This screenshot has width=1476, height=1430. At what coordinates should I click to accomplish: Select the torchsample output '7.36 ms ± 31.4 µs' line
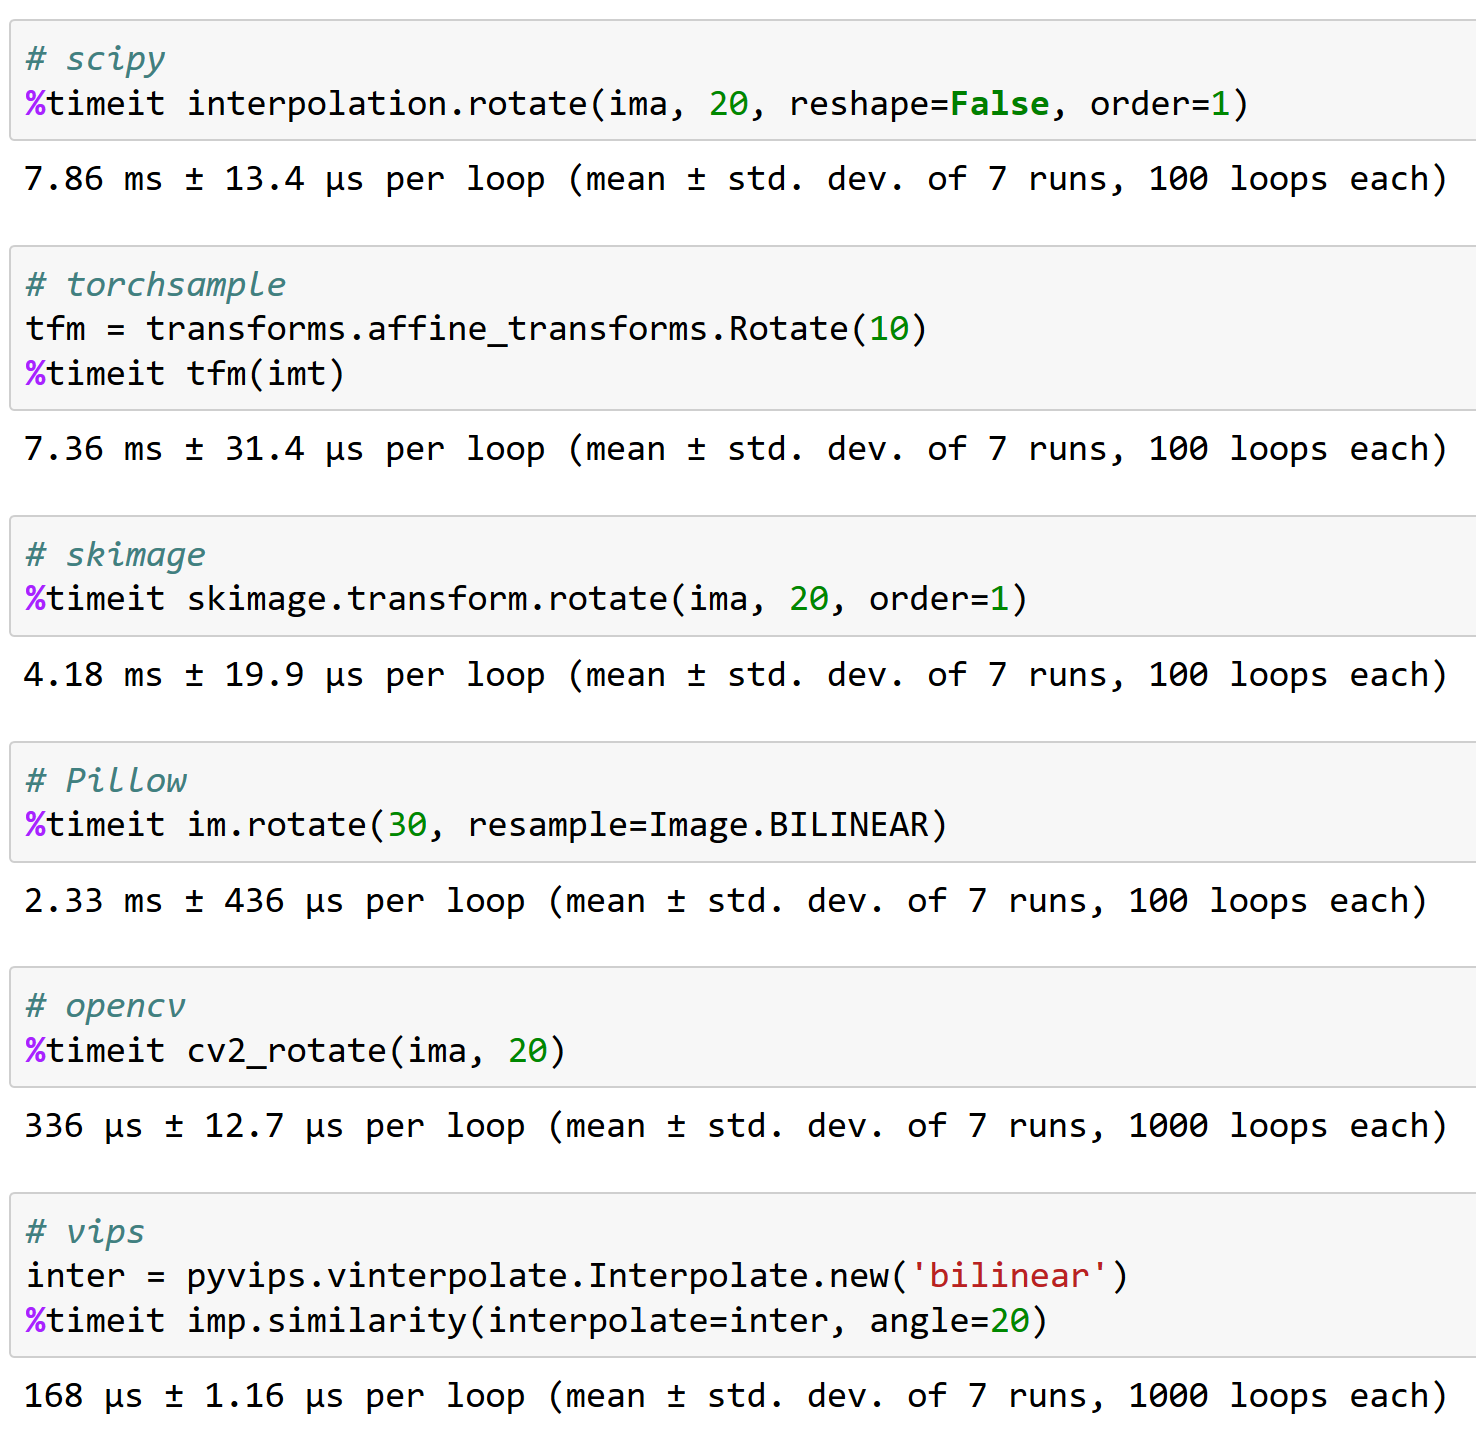[x=735, y=449]
